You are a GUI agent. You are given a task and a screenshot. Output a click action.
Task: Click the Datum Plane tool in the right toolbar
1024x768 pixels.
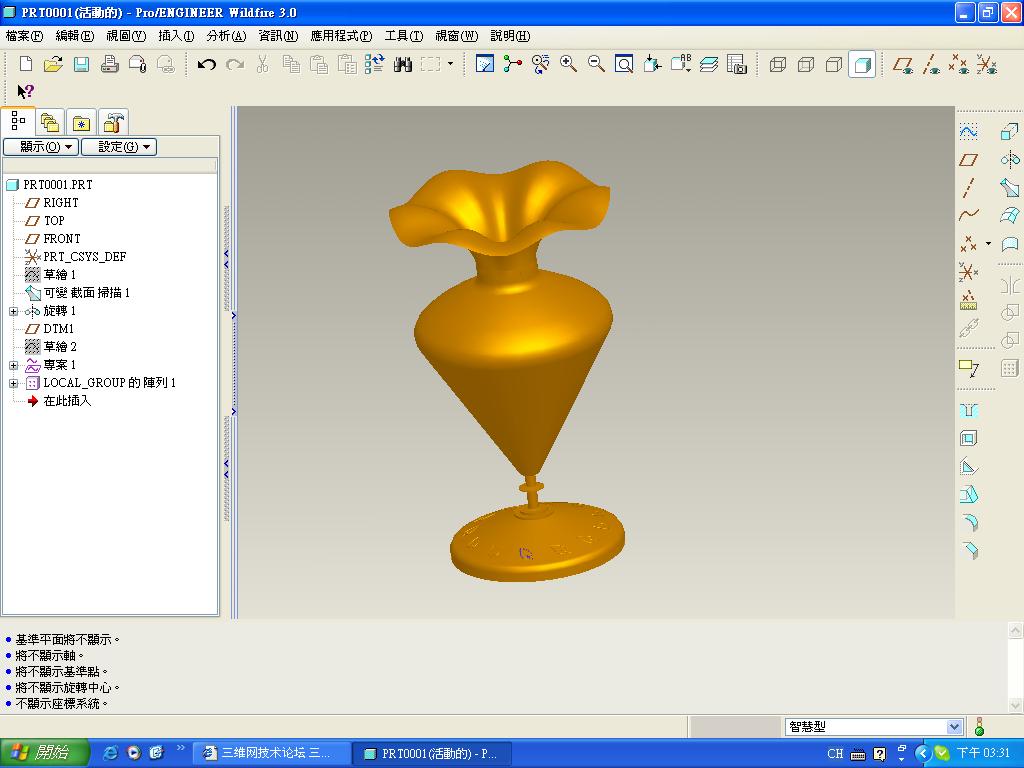(968, 160)
